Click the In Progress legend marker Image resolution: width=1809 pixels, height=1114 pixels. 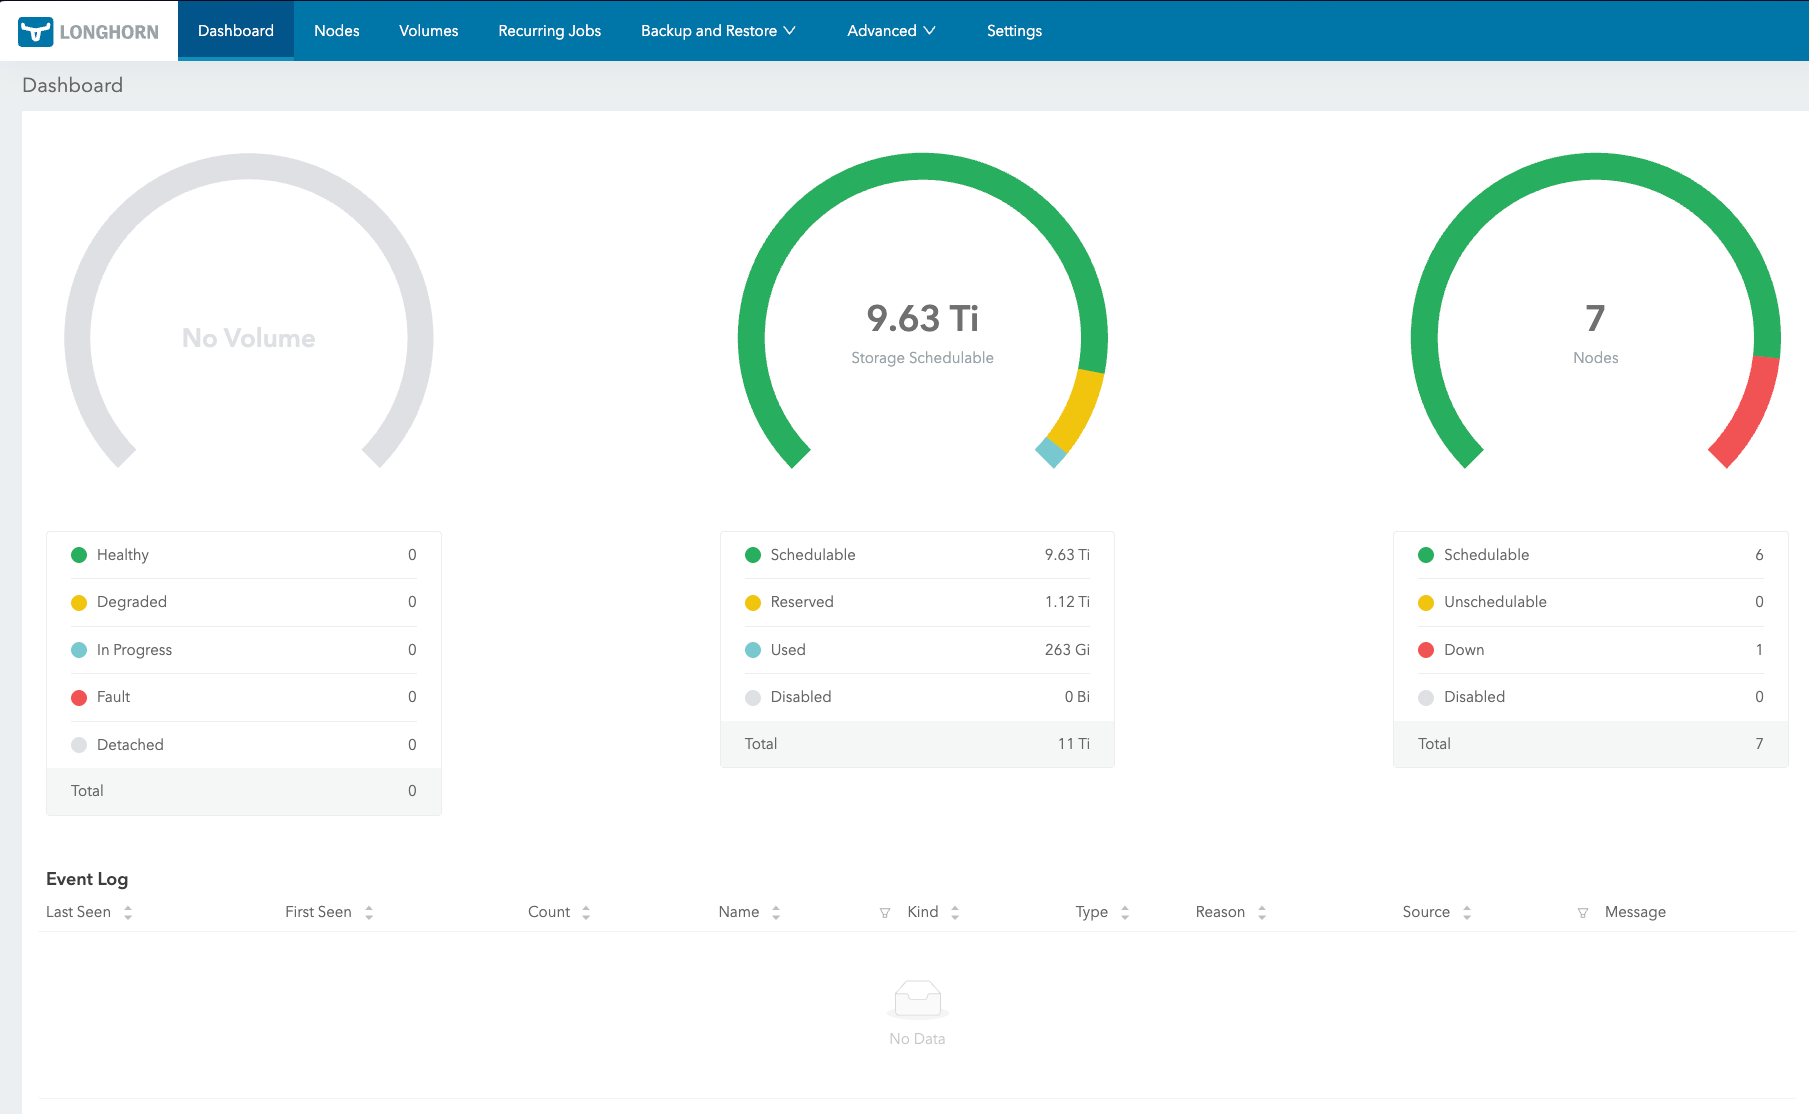[79, 650]
